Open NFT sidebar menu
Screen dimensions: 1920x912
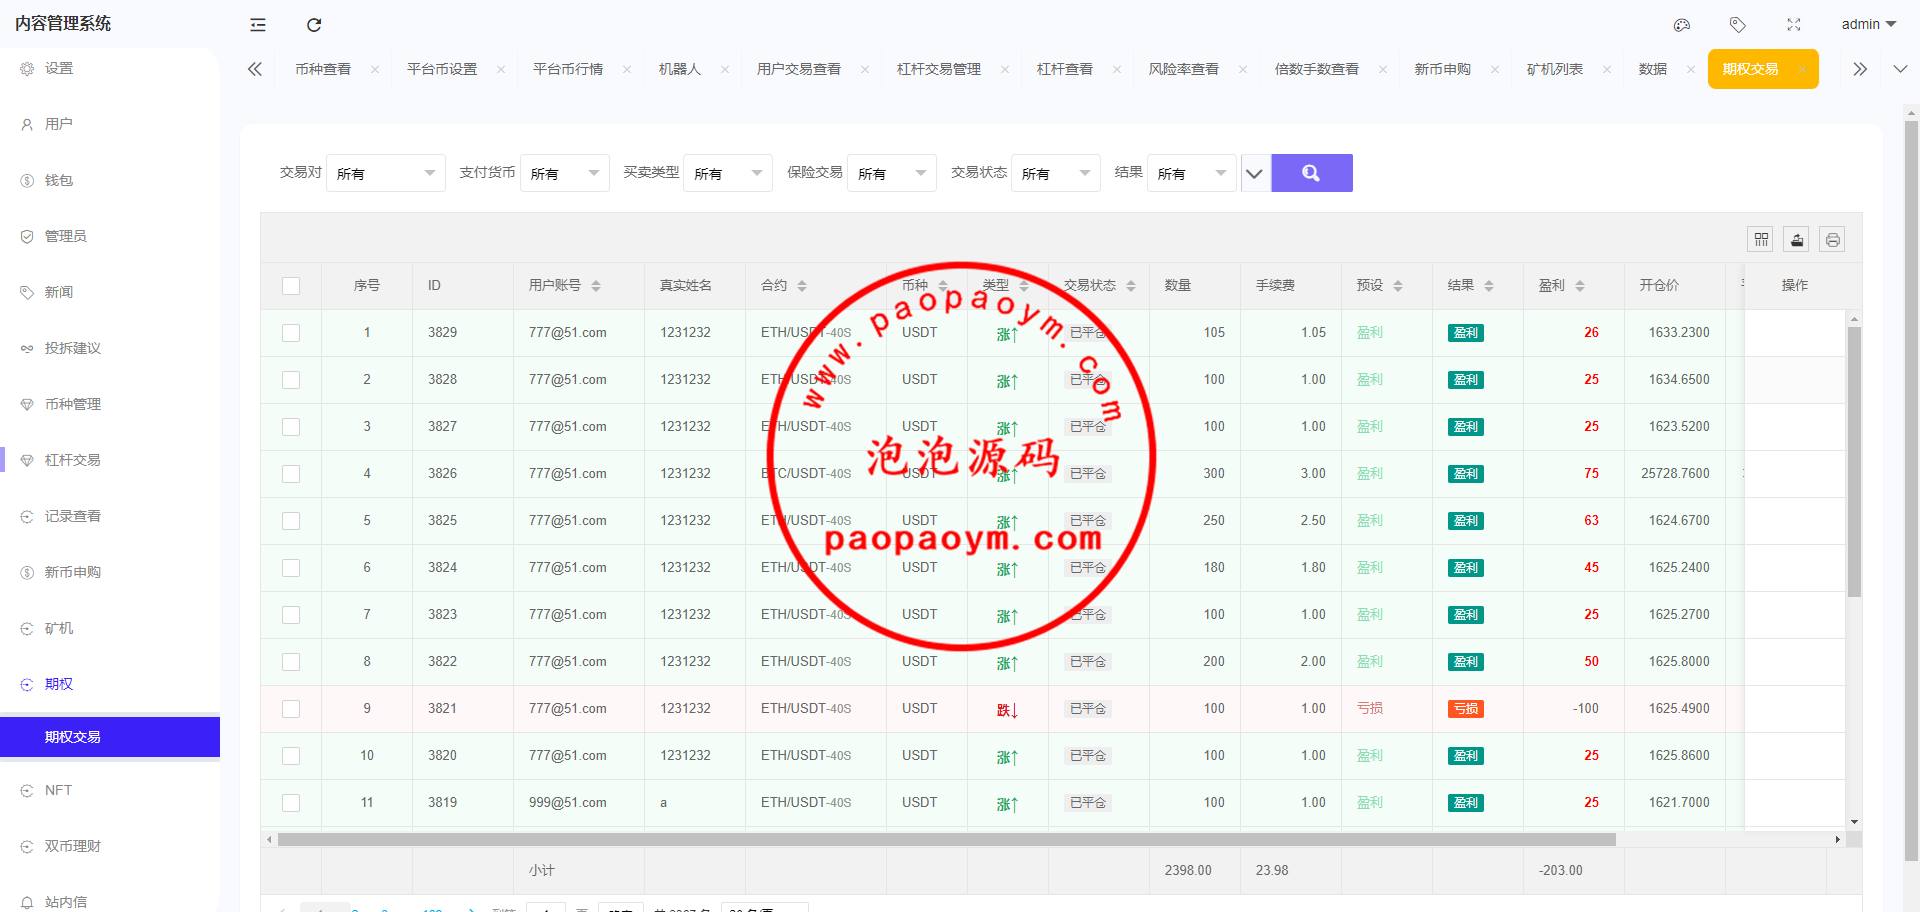(x=110, y=790)
